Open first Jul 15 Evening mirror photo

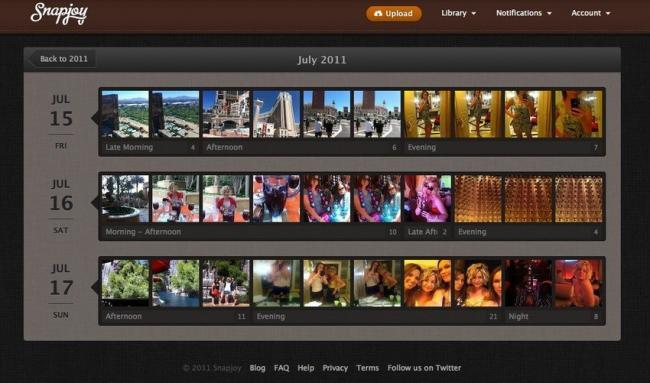pyautogui.click(x=427, y=114)
